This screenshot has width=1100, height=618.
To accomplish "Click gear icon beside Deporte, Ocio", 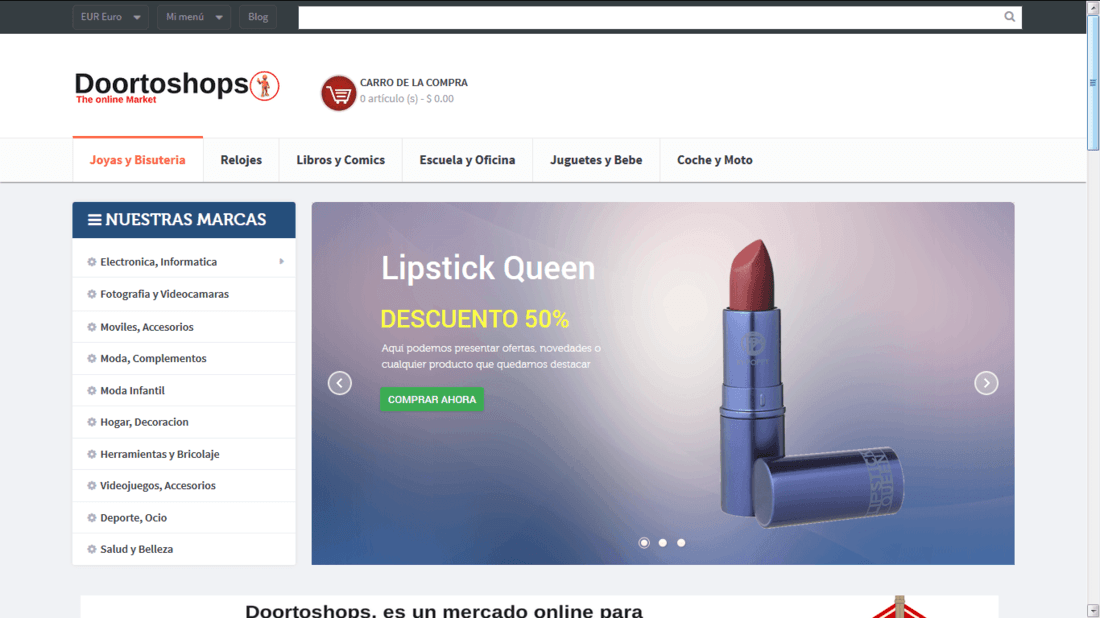I will (92, 518).
